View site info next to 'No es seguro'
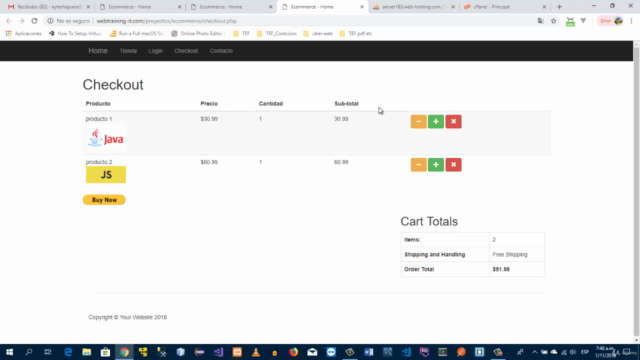This screenshot has height=360, width=640. pos(50,21)
